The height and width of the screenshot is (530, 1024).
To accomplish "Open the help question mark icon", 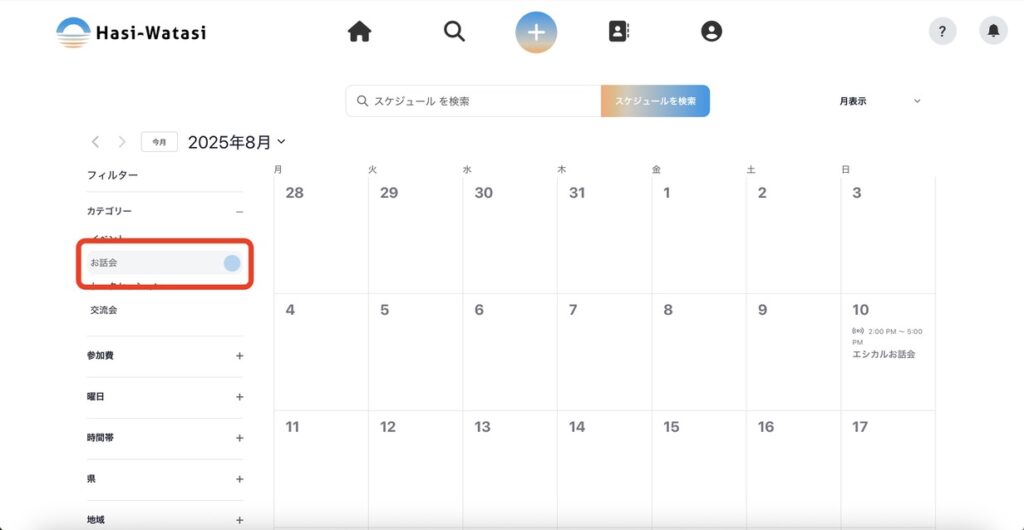I will click(942, 32).
